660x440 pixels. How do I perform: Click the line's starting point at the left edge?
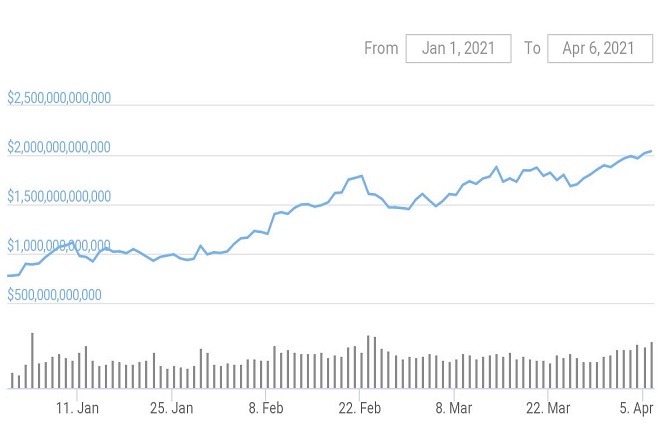coord(8,276)
